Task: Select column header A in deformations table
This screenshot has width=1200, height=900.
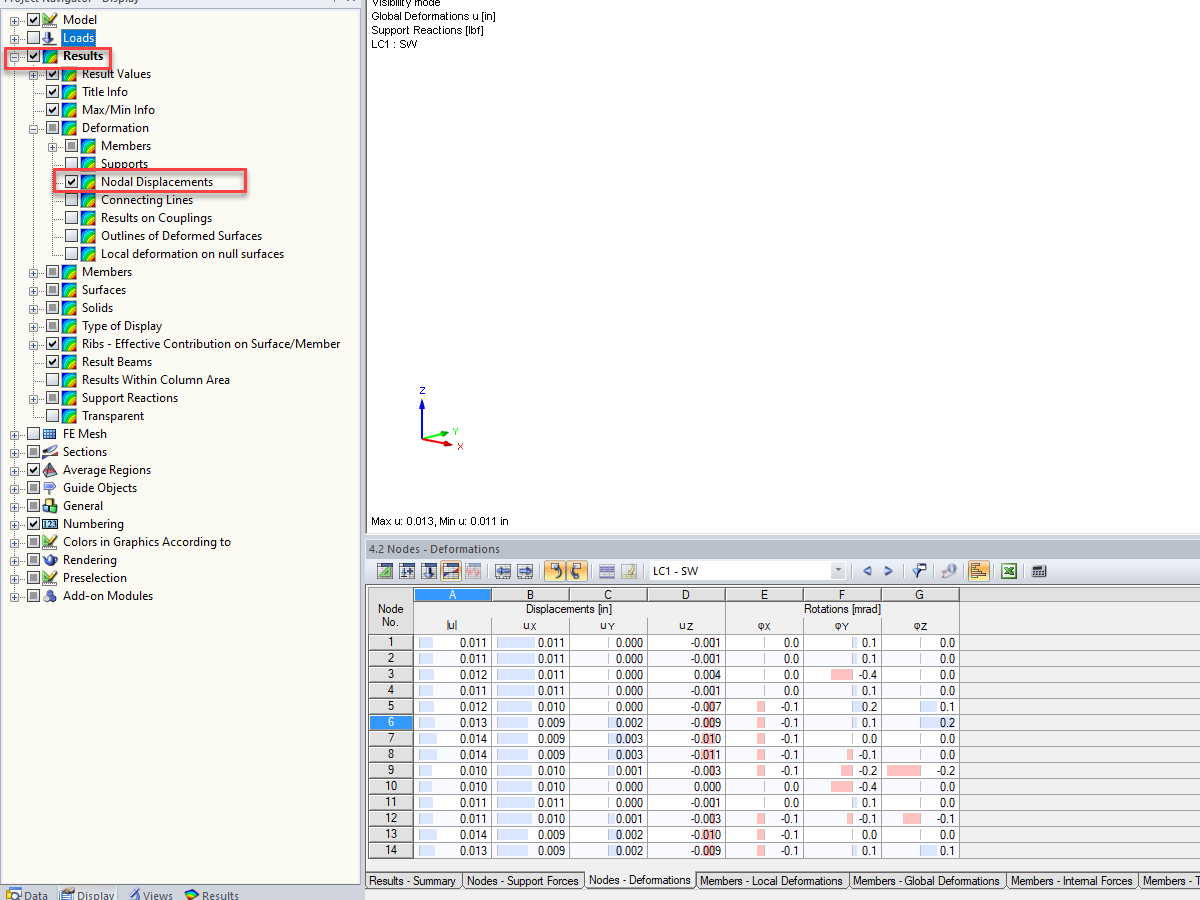Action: tap(453, 595)
